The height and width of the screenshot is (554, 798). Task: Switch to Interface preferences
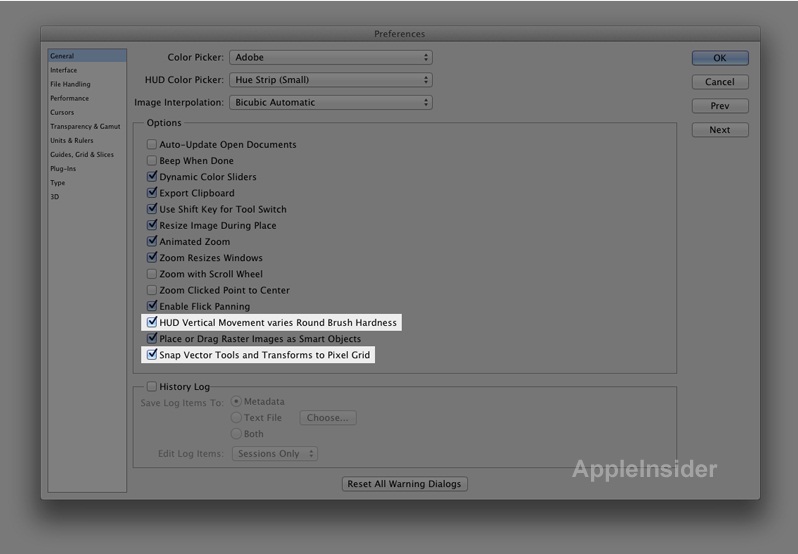(64, 70)
